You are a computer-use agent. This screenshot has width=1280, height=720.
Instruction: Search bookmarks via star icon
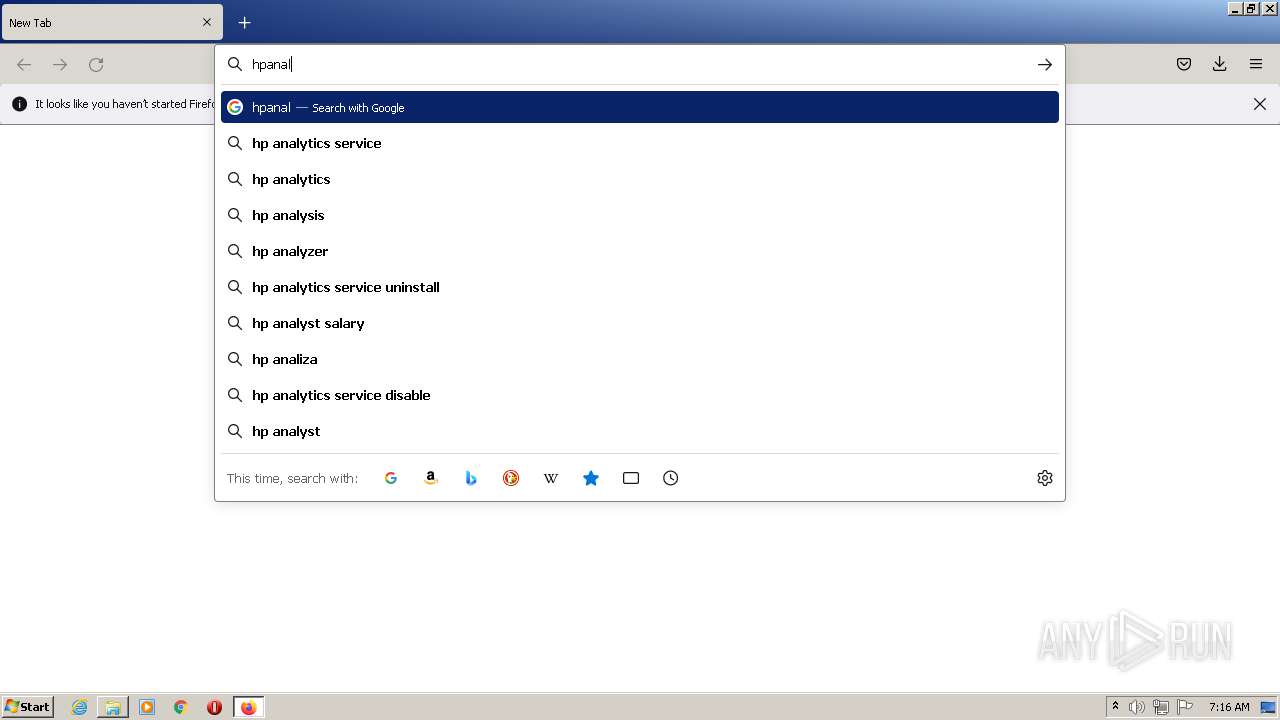pos(591,478)
